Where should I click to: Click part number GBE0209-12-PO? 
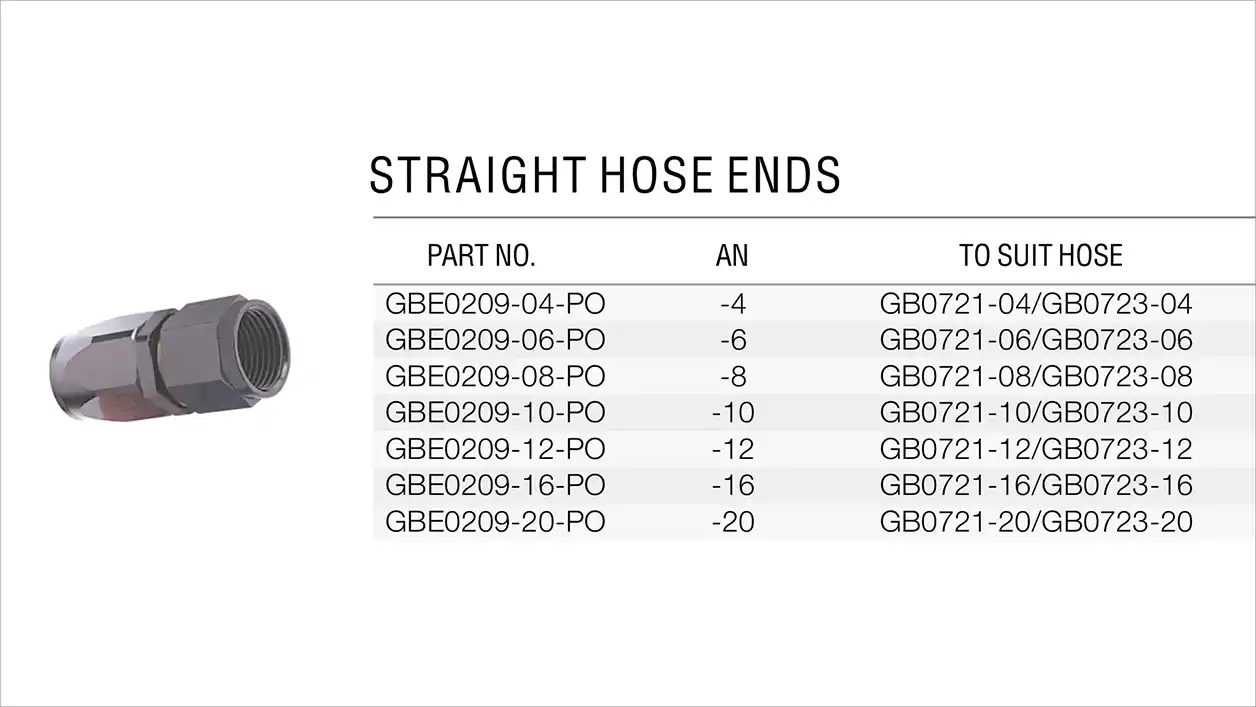(x=496, y=449)
